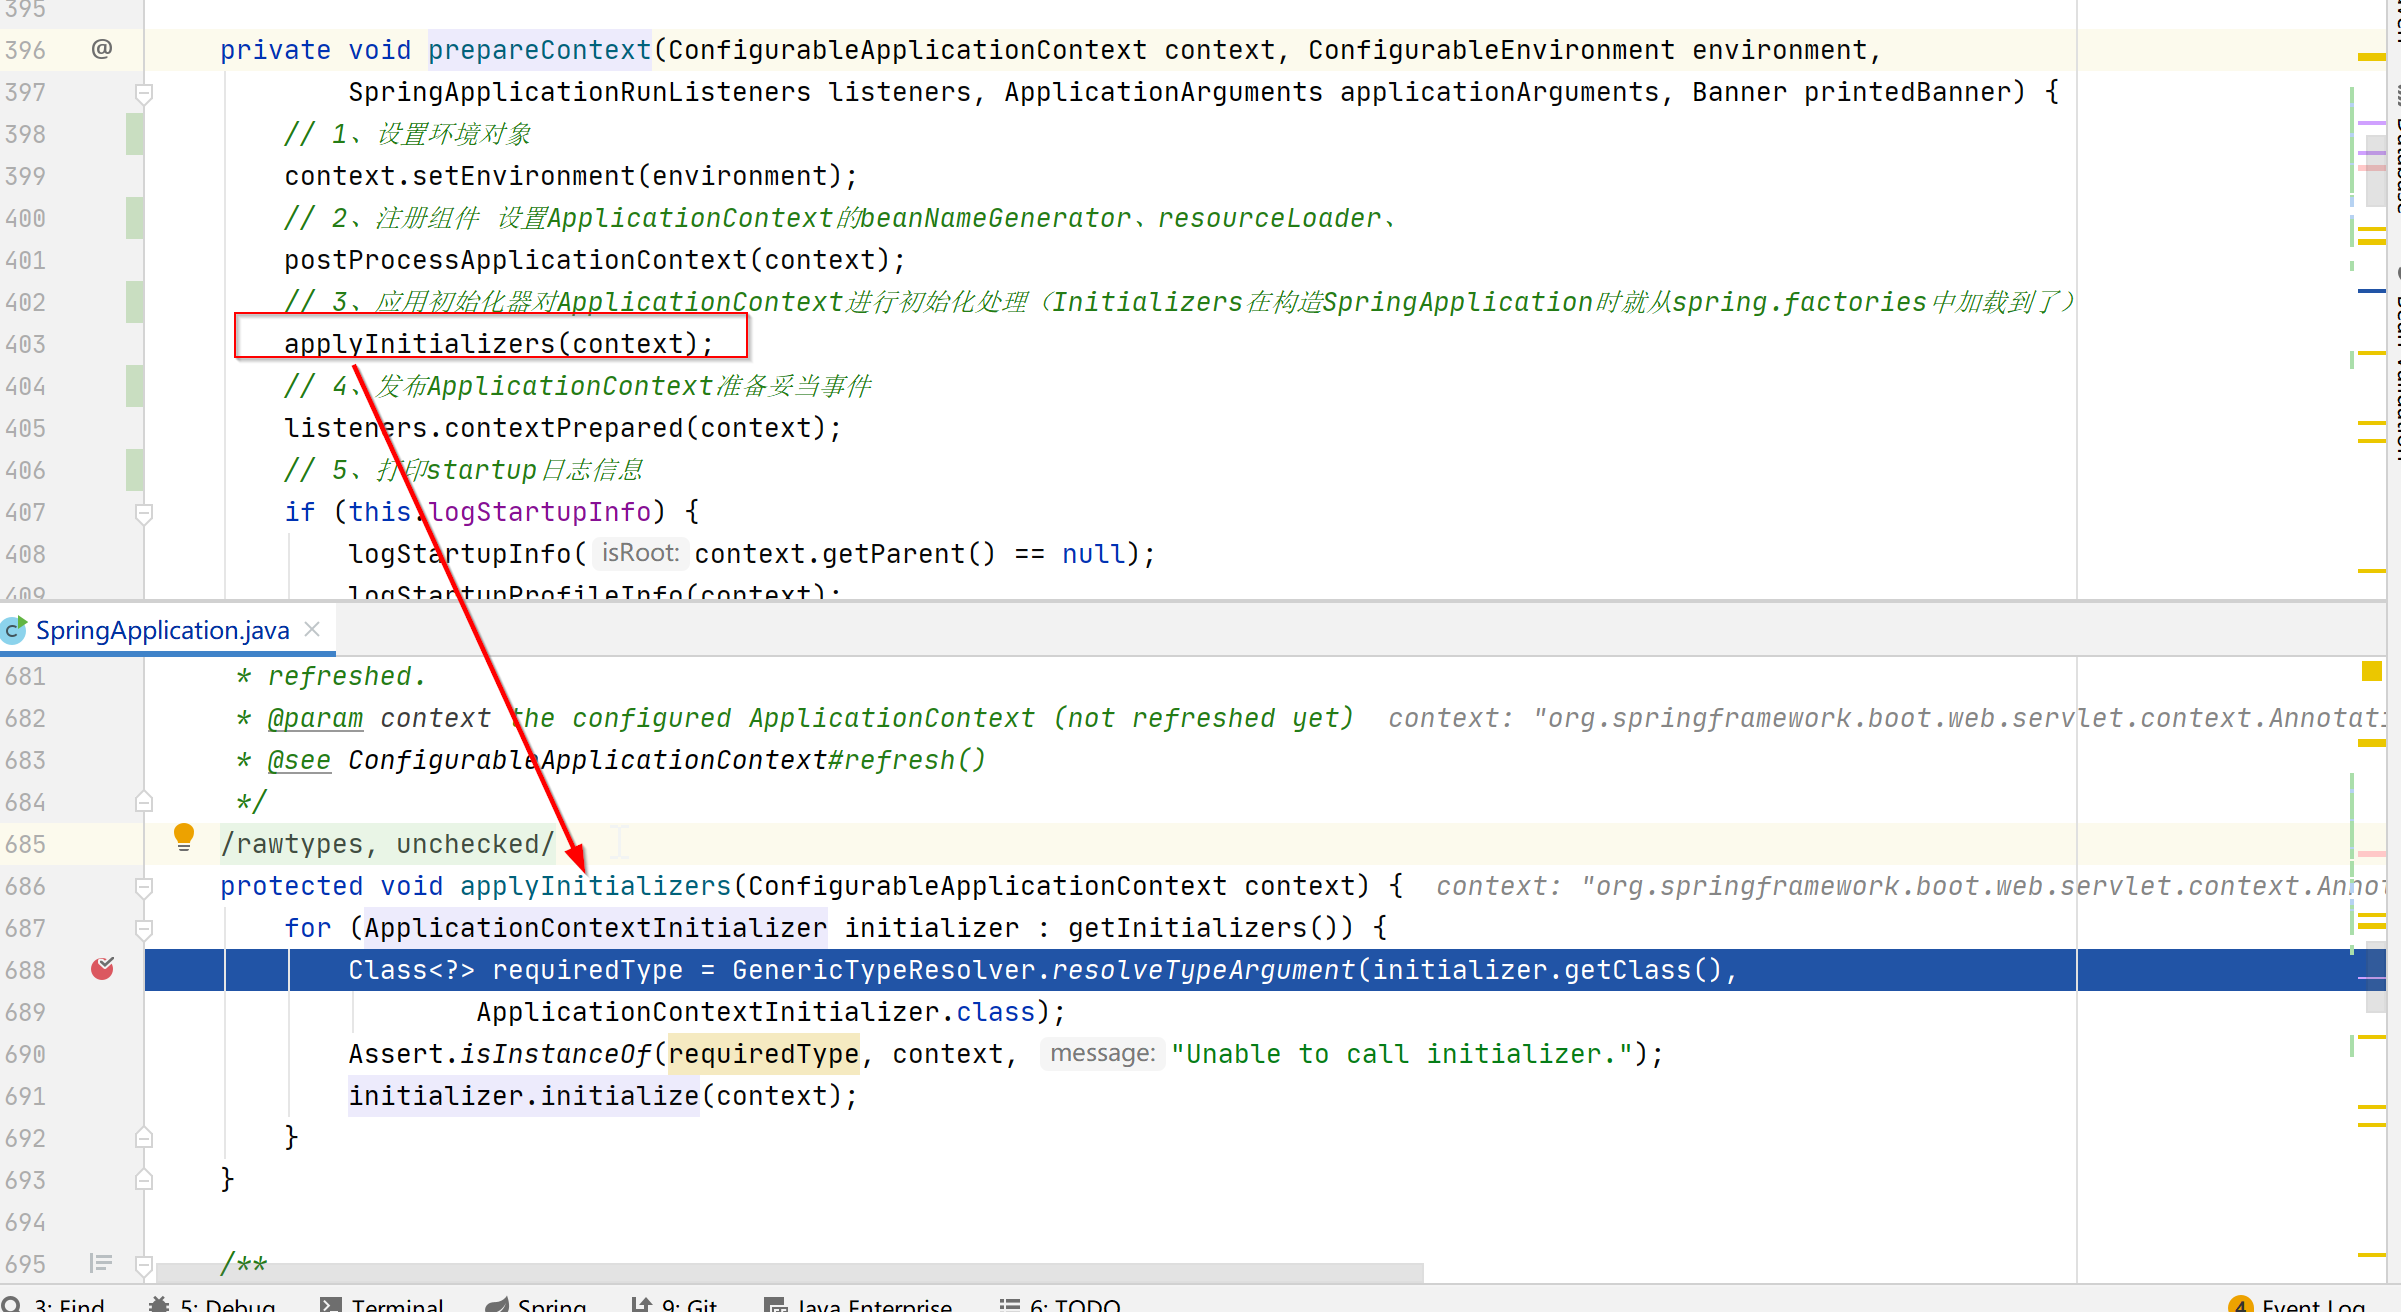Click resolveTypeArgument on the highlighted line 688
This screenshot has height=1312, width=2401.
point(1203,970)
